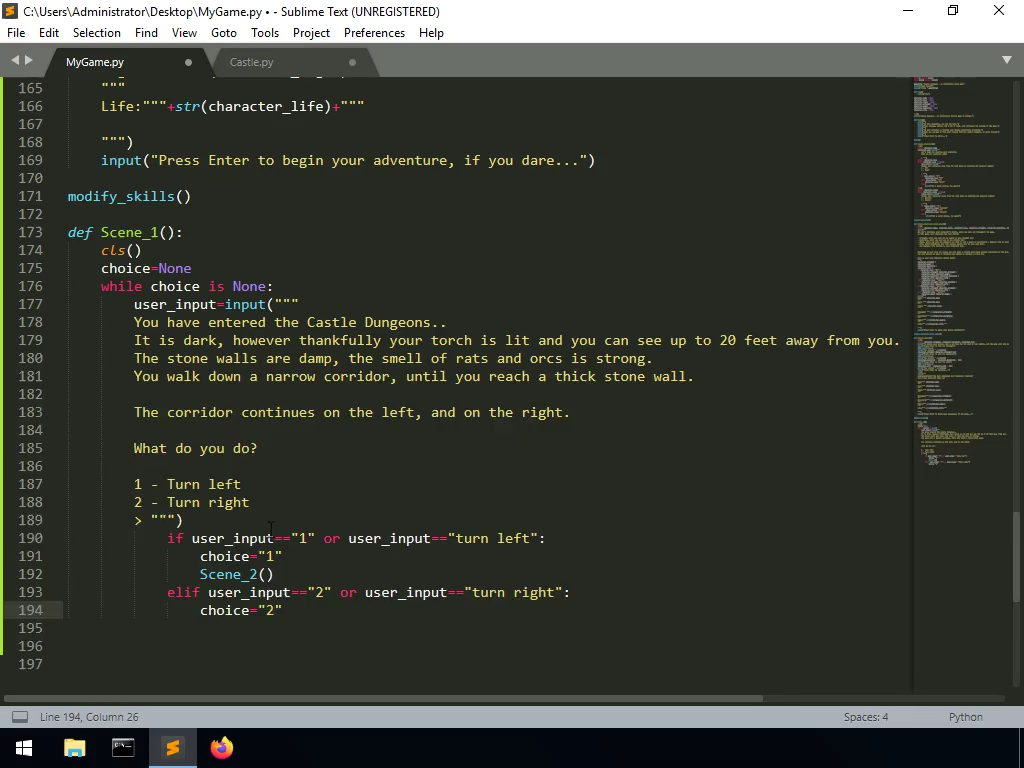The height and width of the screenshot is (768, 1024).
Task: Click the minimap code overview
Action: 960,274
